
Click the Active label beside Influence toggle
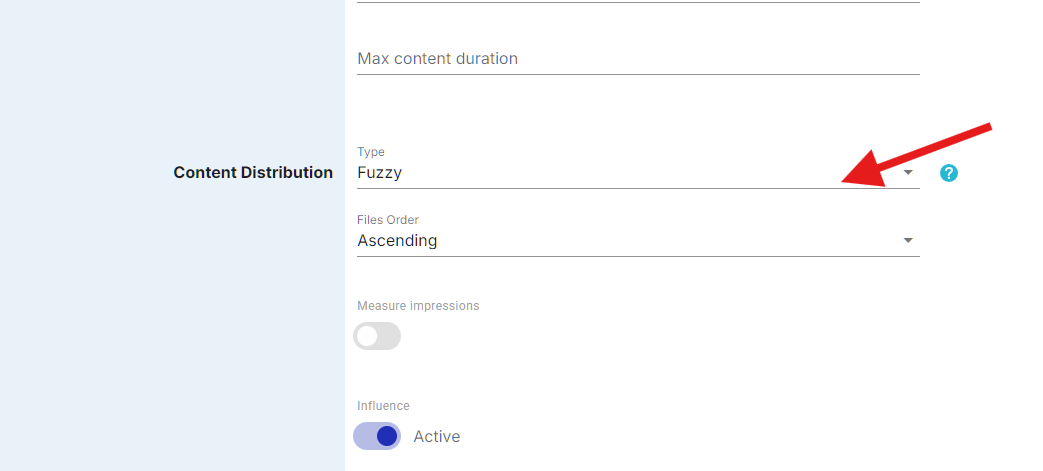436,436
